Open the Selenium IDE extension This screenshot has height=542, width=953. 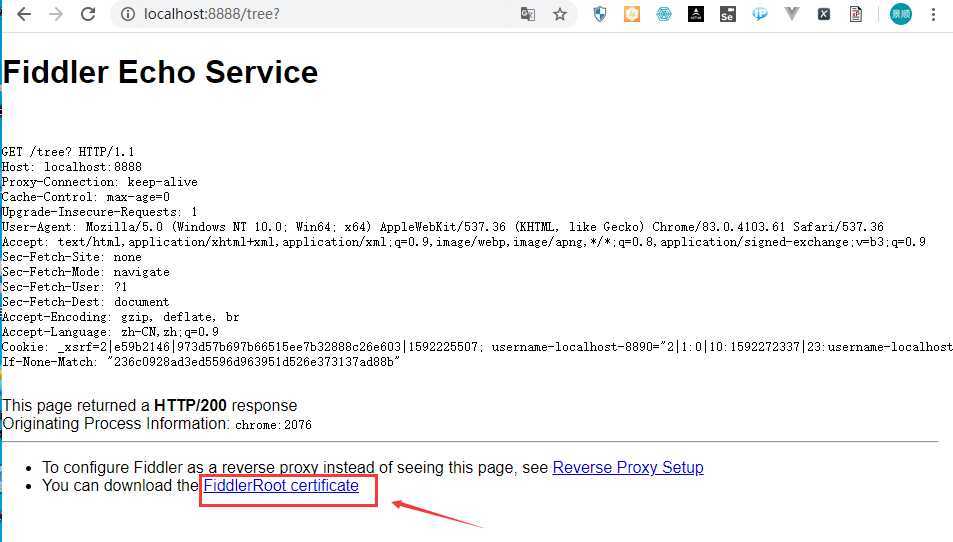[x=728, y=14]
